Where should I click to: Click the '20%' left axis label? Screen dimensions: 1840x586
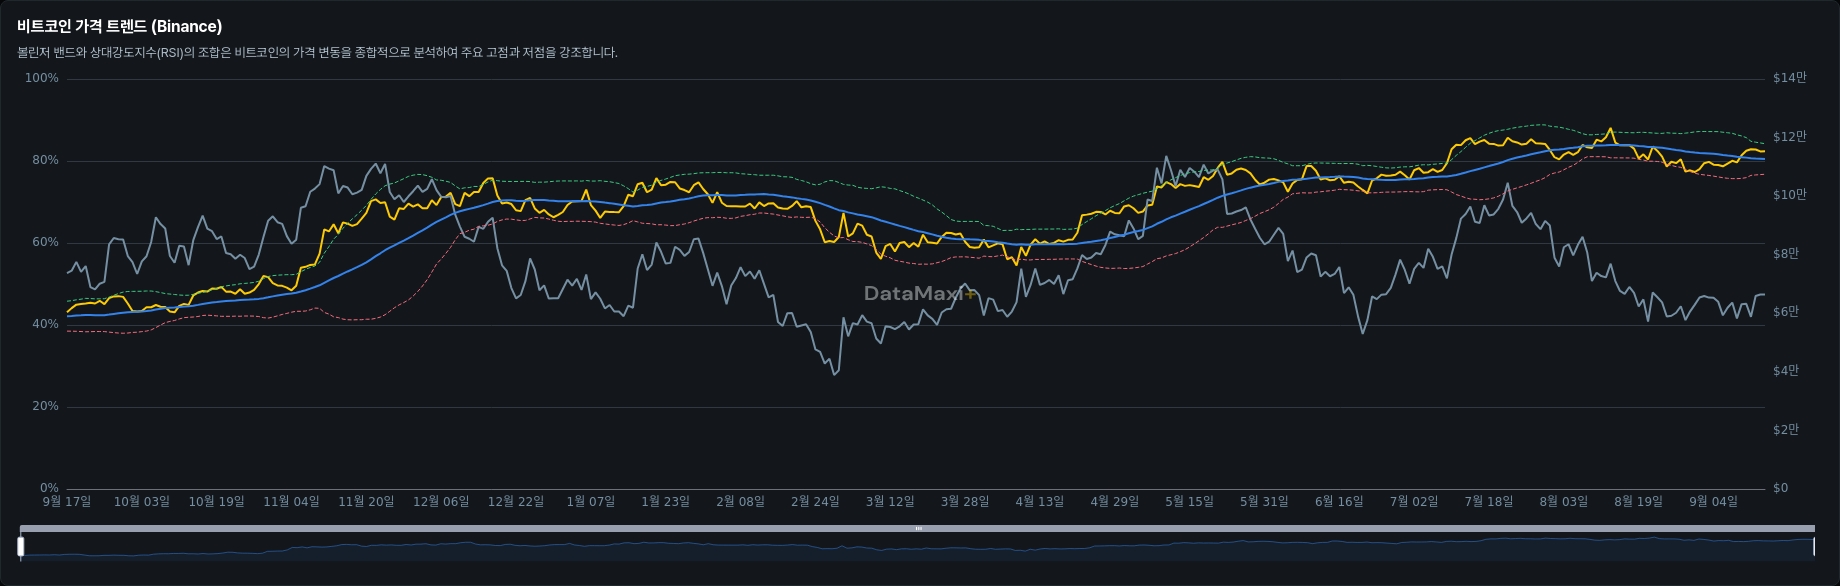[x=45, y=406]
